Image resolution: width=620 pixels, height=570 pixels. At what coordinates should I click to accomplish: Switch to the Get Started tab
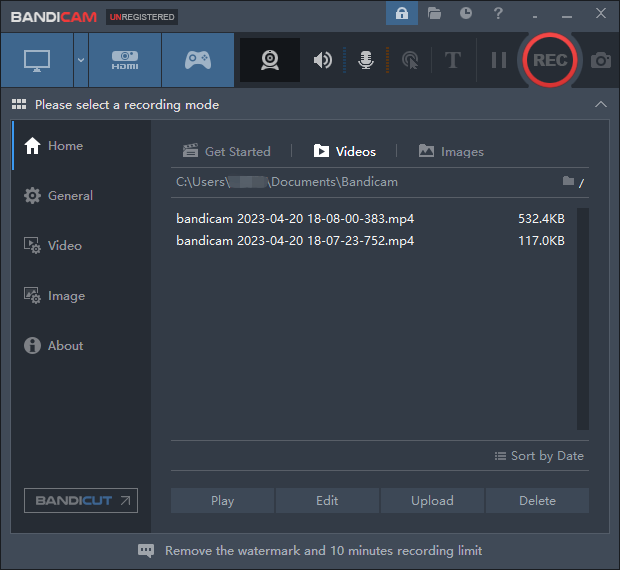pyautogui.click(x=227, y=151)
